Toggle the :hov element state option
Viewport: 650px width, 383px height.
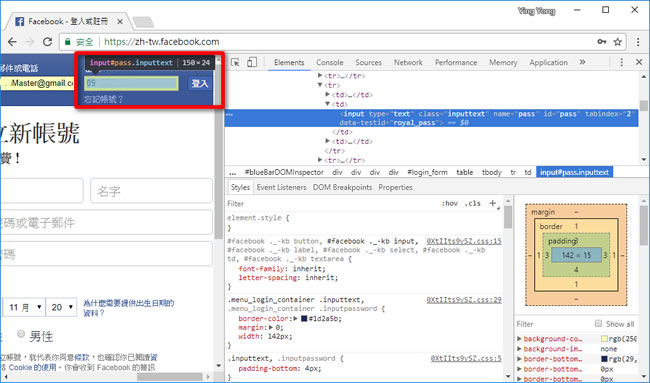449,204
